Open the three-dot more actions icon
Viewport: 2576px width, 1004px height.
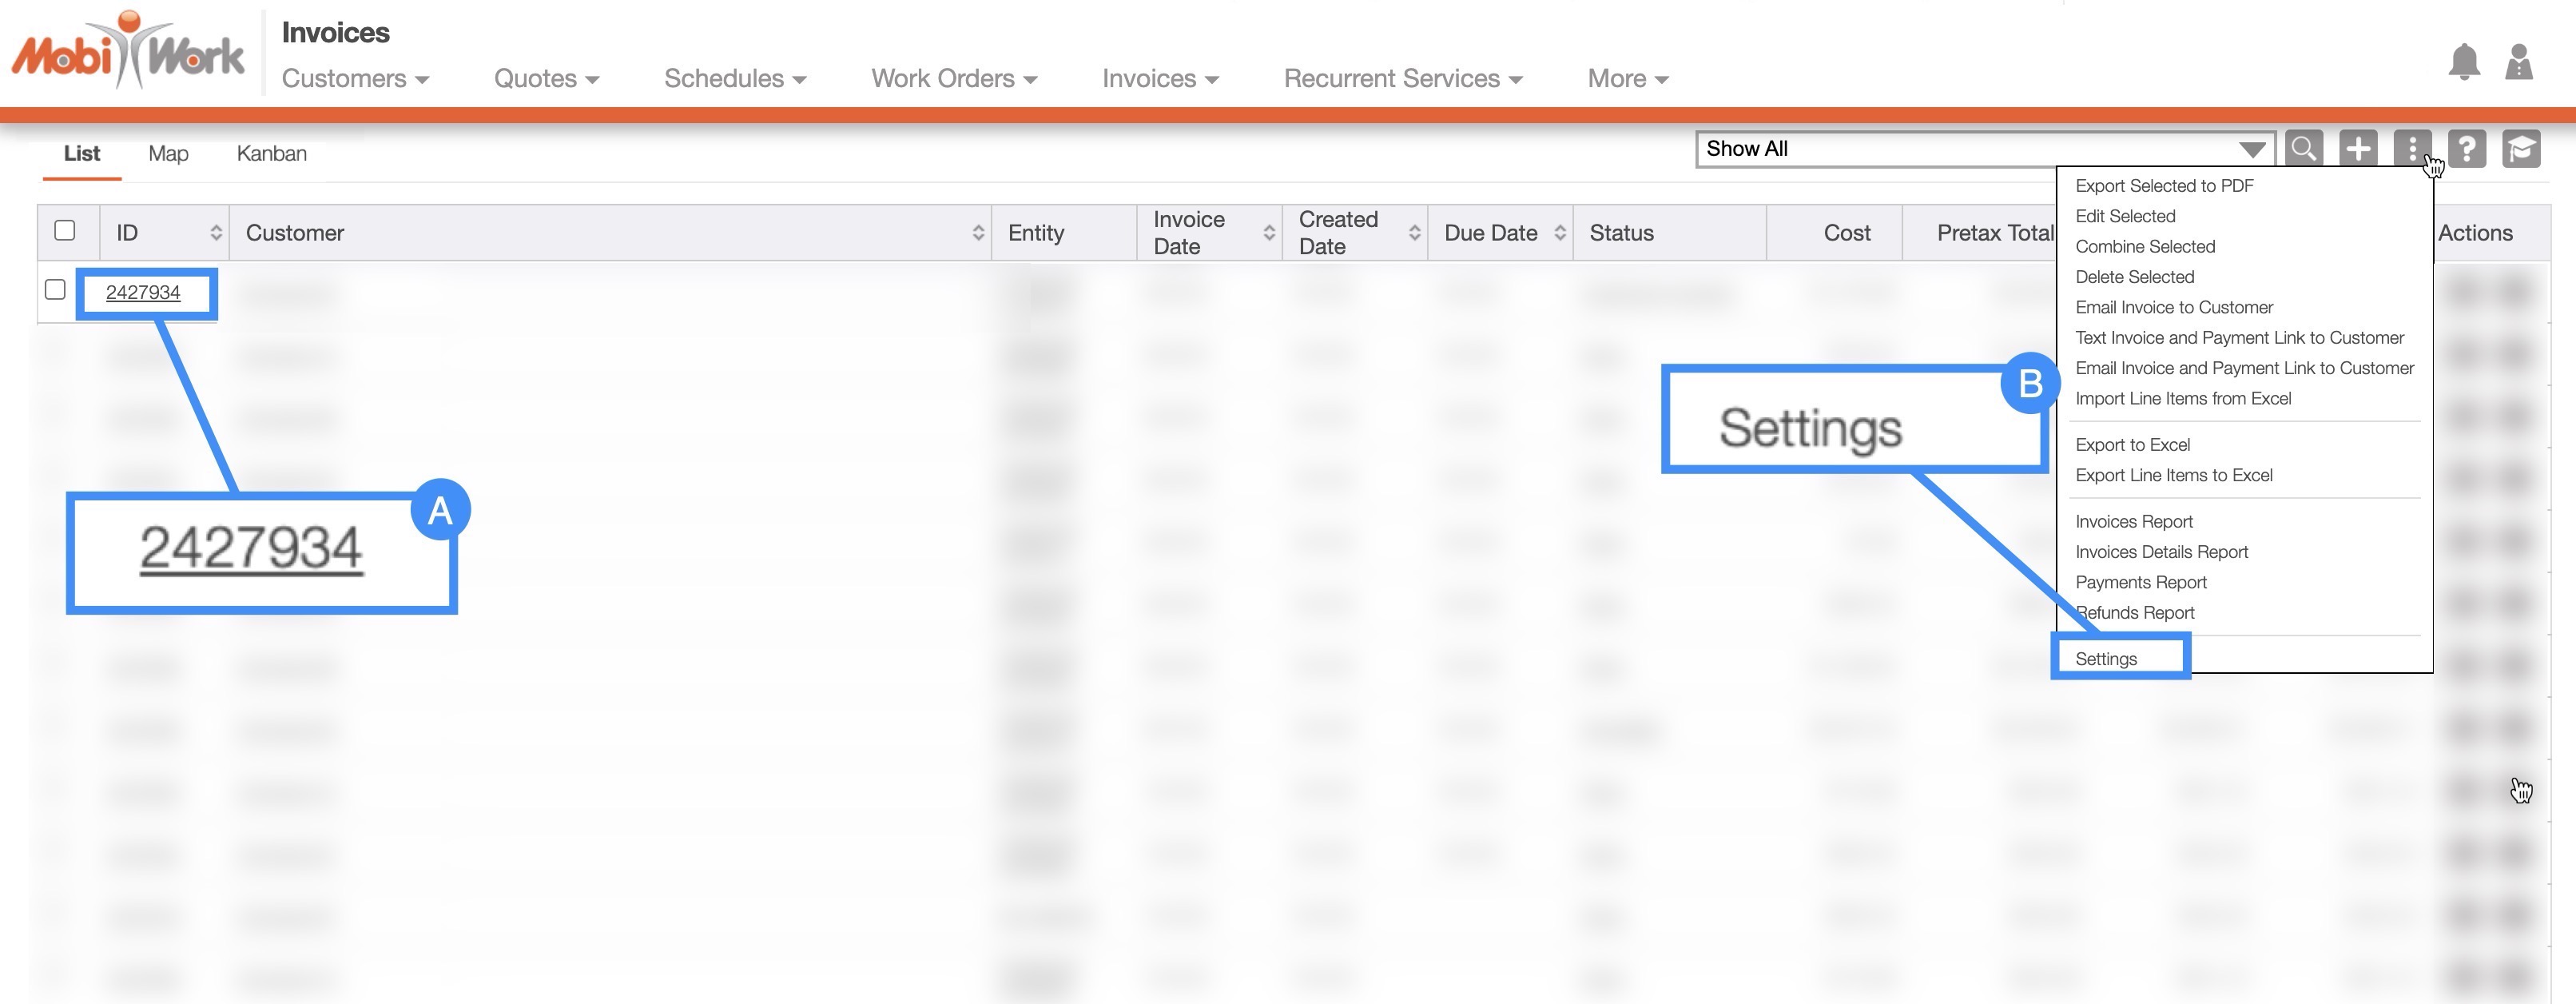(x=2412, y=149)
